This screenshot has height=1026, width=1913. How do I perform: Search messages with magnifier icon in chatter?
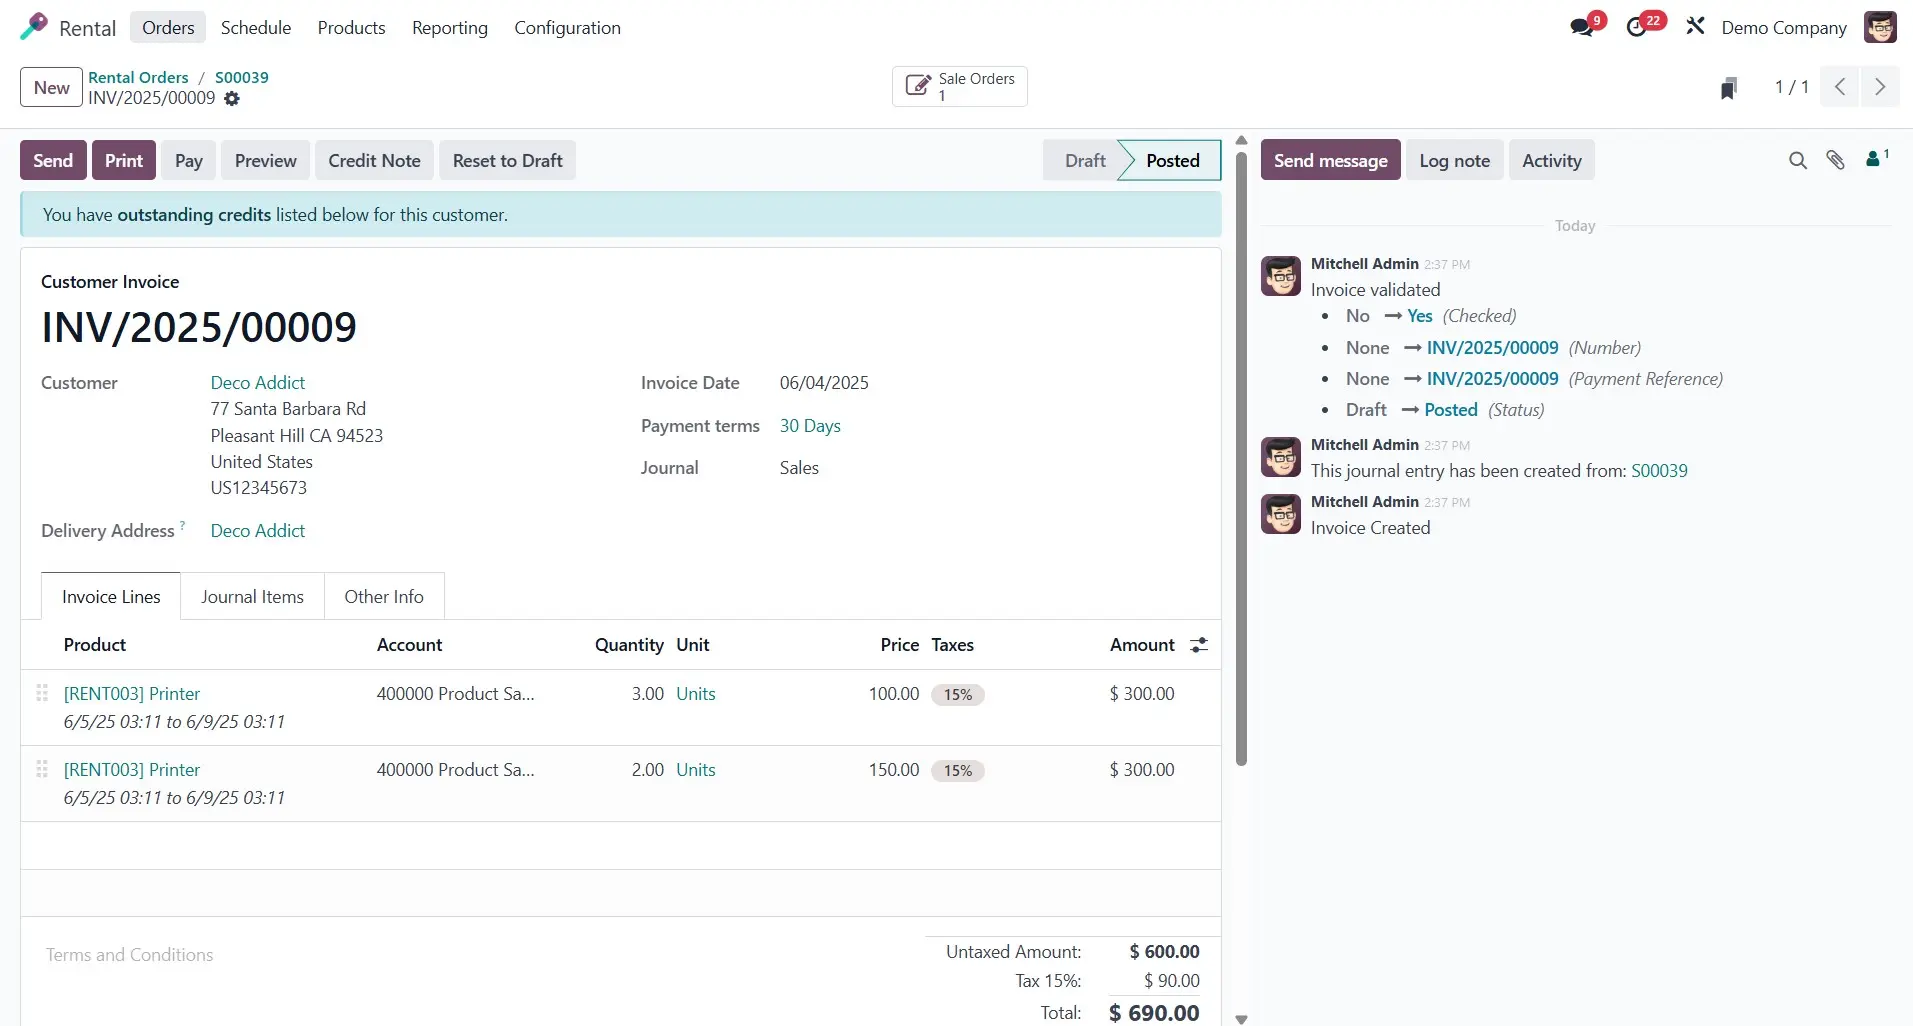click(x=1797, y=160)
